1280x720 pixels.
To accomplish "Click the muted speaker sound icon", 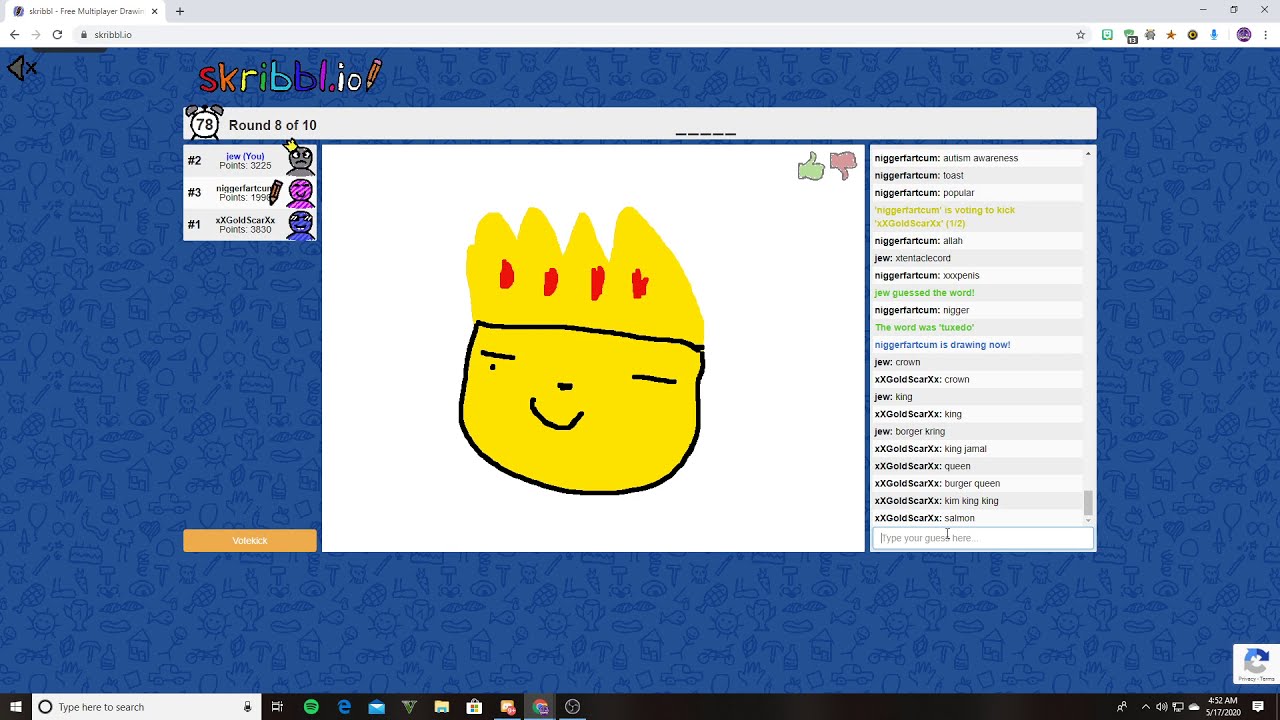I will coord(22,68).
